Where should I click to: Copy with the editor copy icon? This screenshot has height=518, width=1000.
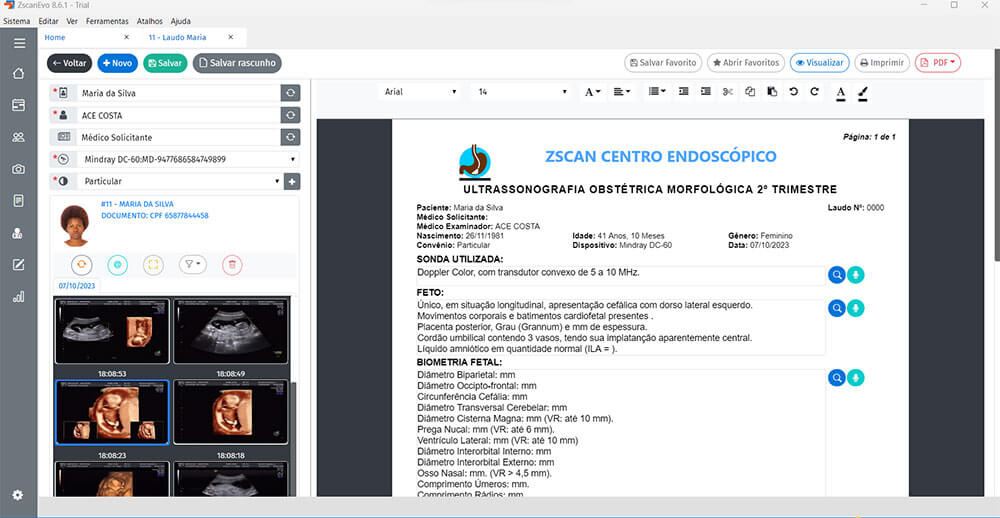(750, 92)
